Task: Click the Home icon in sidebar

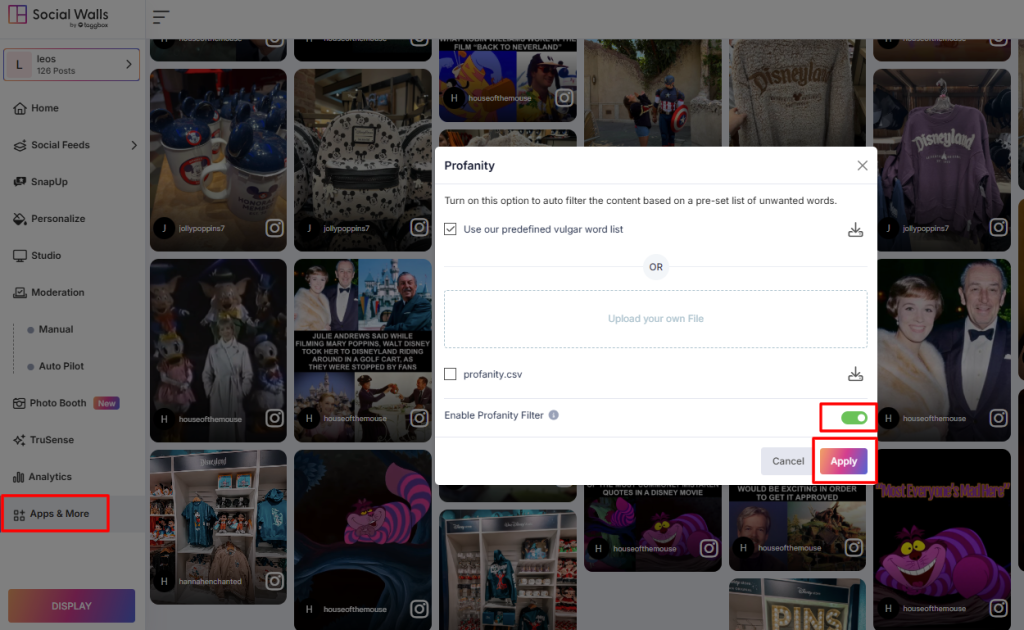Action: [x=20, y=108]
